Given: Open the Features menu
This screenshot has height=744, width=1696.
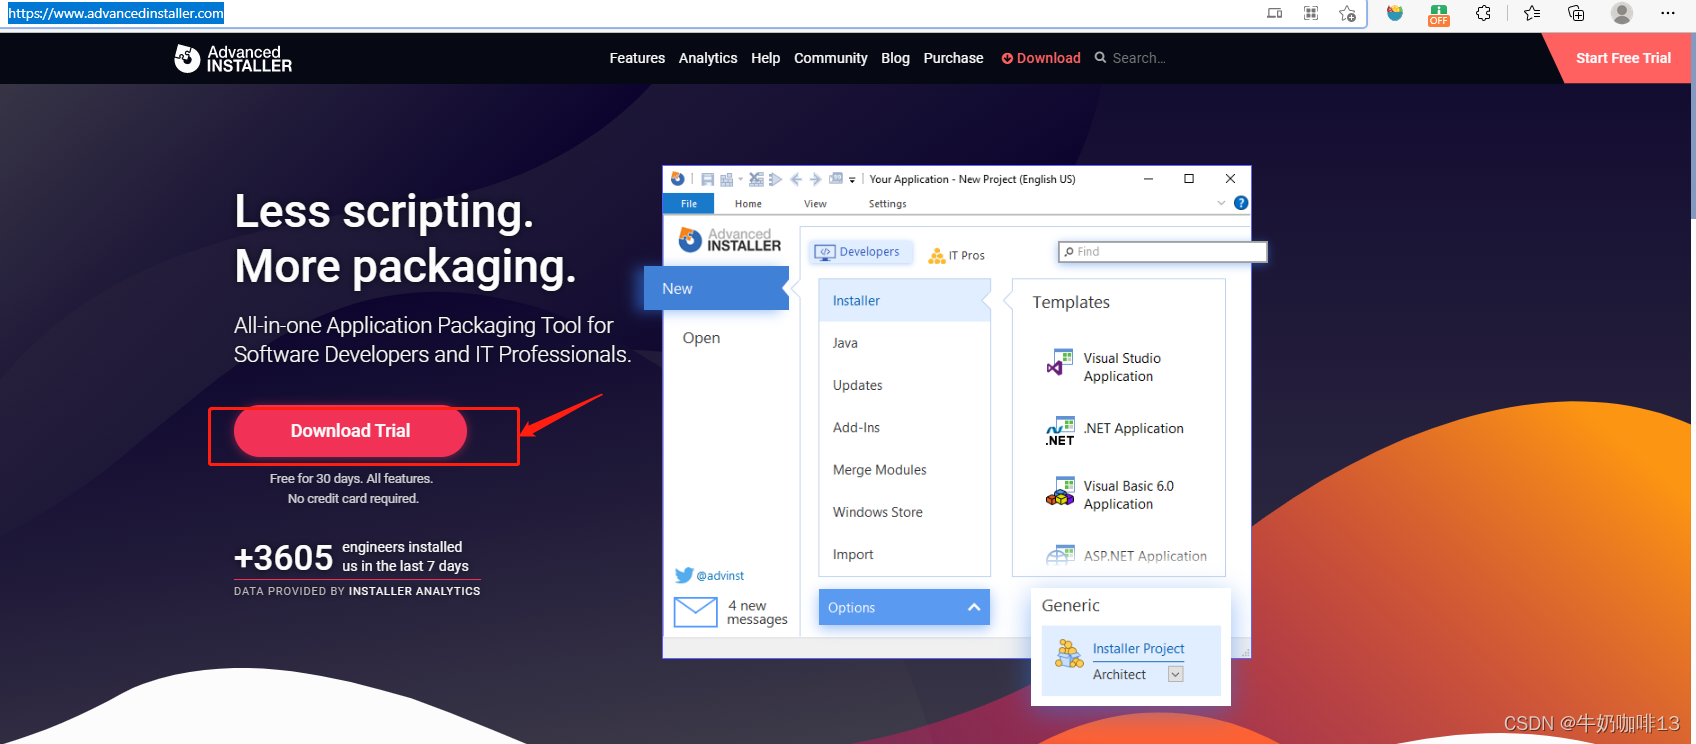Looking at the screenshot, I should (637, 58).
